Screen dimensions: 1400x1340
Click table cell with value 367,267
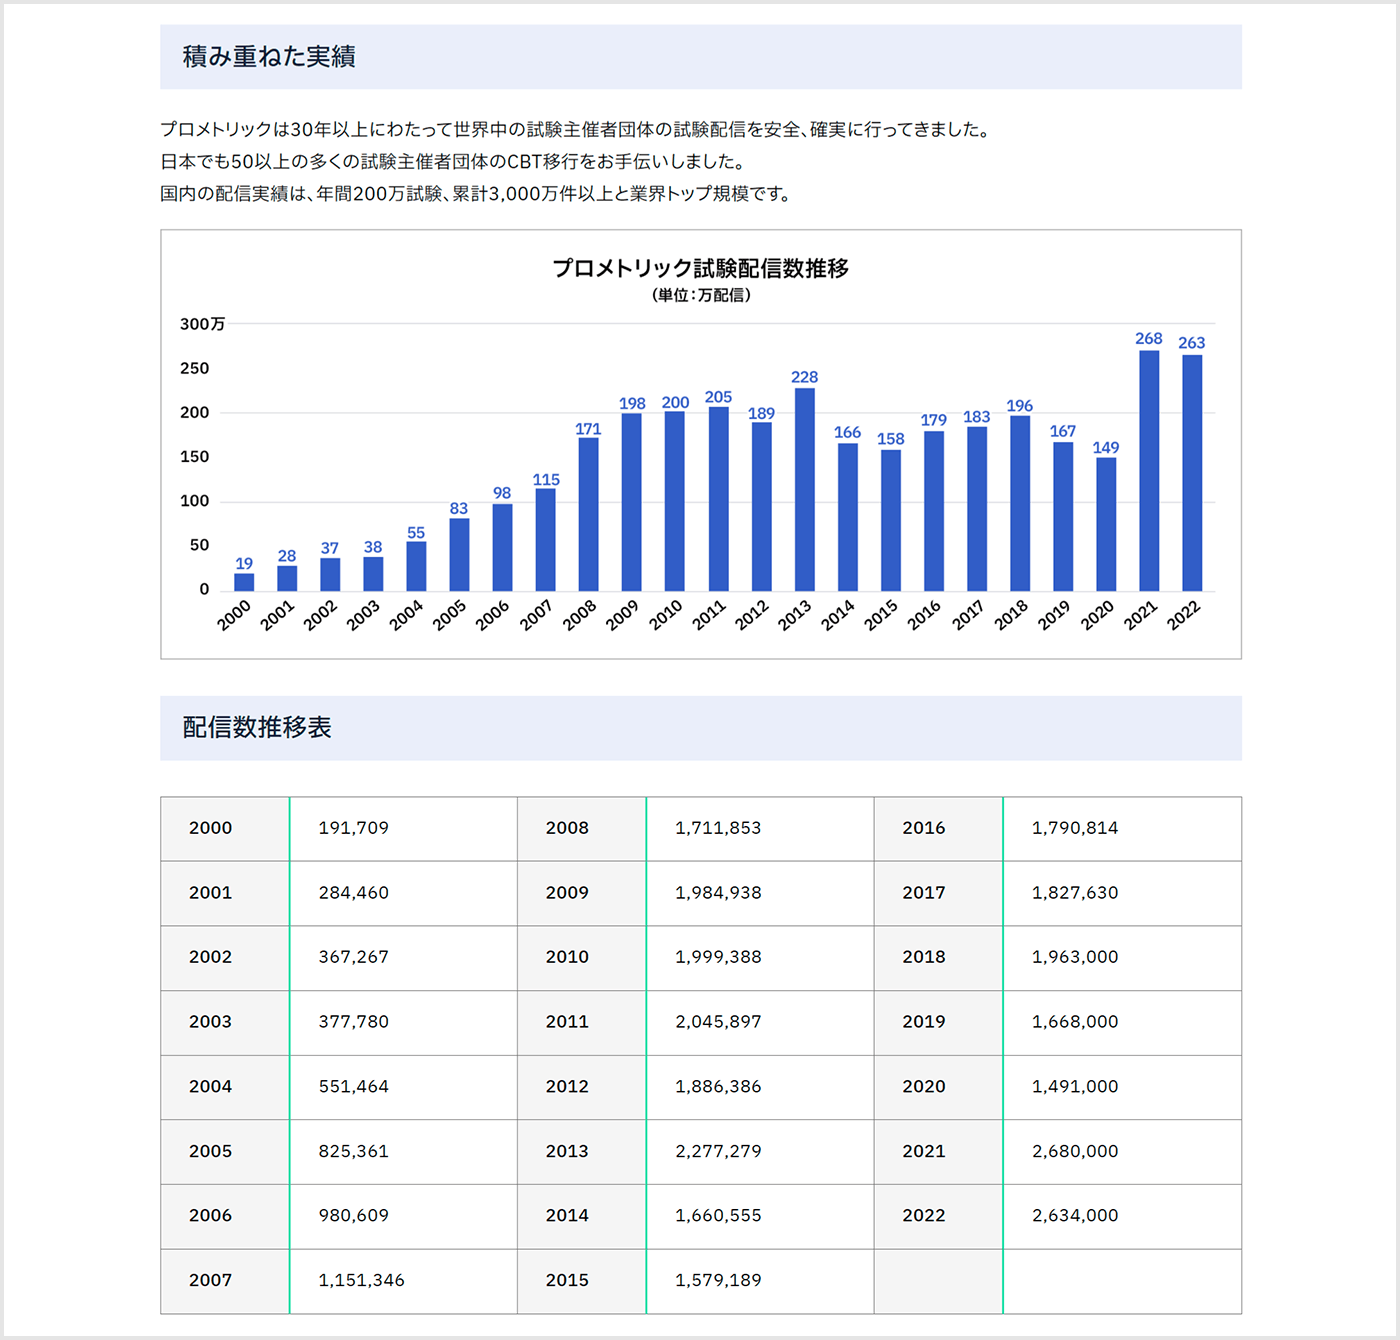point(403,958)
